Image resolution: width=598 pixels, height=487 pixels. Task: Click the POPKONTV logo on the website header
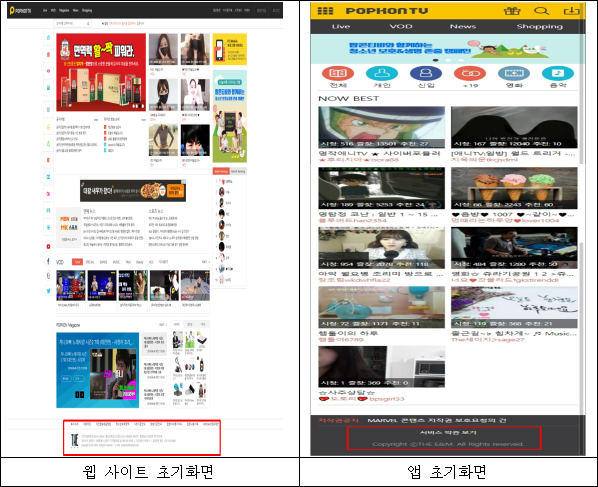tap(21, 10)
